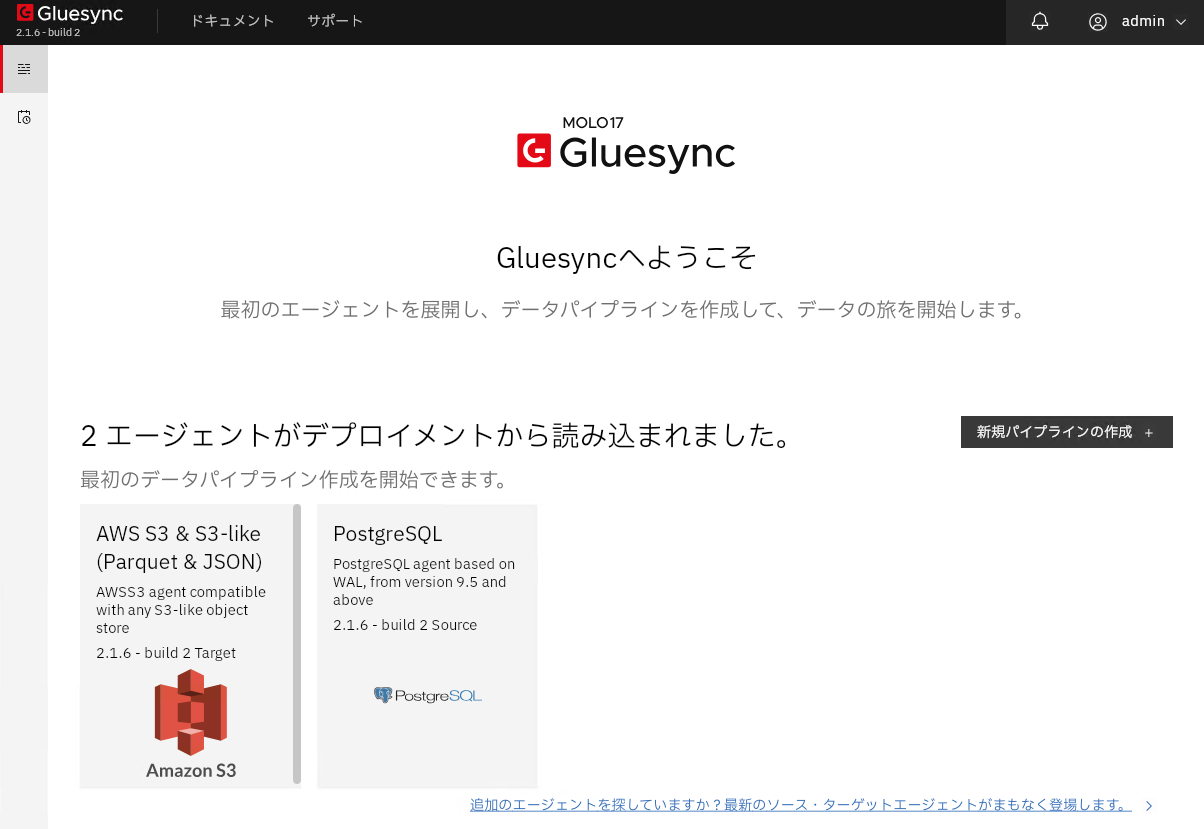Select the AWS S3 & S3-like agent card title

(x=180, y=547)
